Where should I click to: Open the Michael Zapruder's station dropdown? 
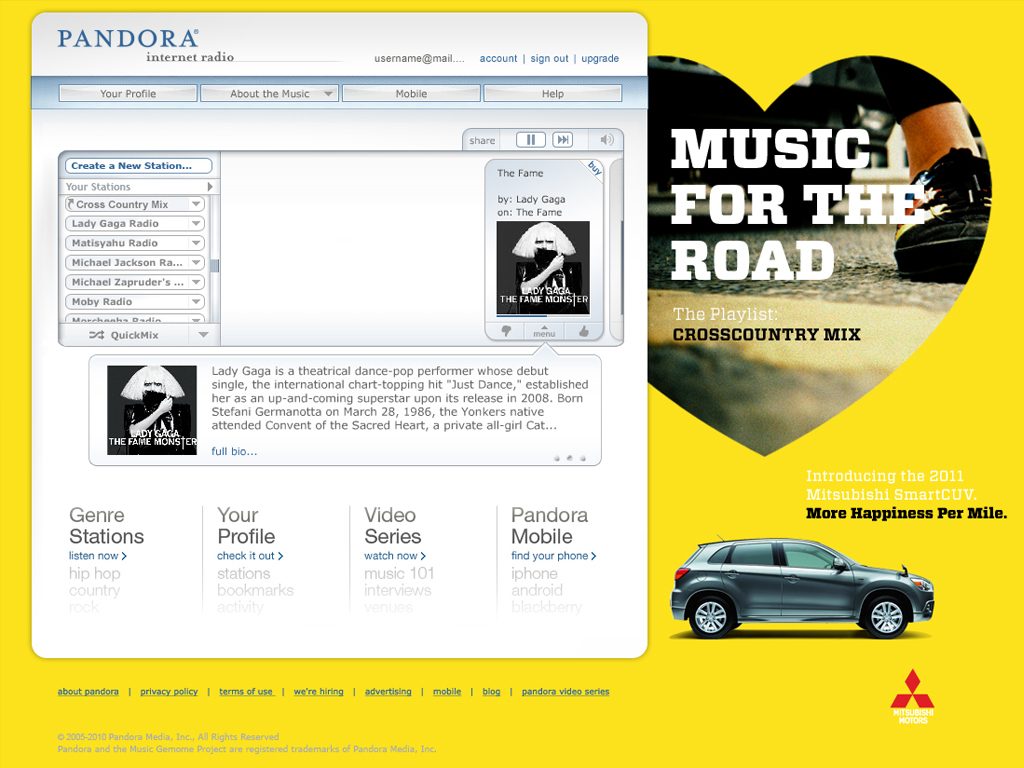196,282
